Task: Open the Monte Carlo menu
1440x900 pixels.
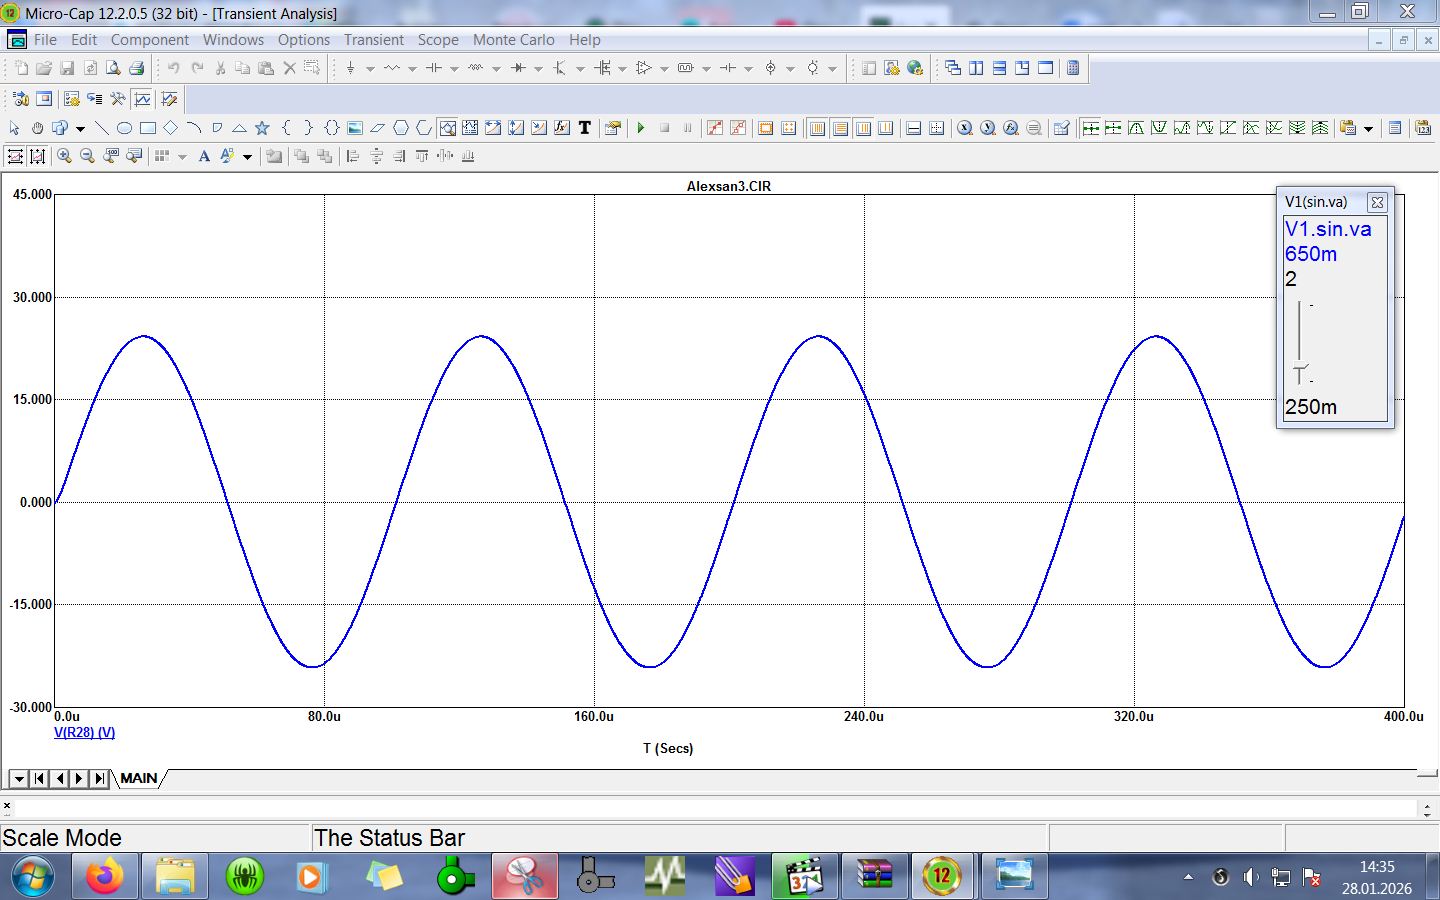Action: coord(513,40)
